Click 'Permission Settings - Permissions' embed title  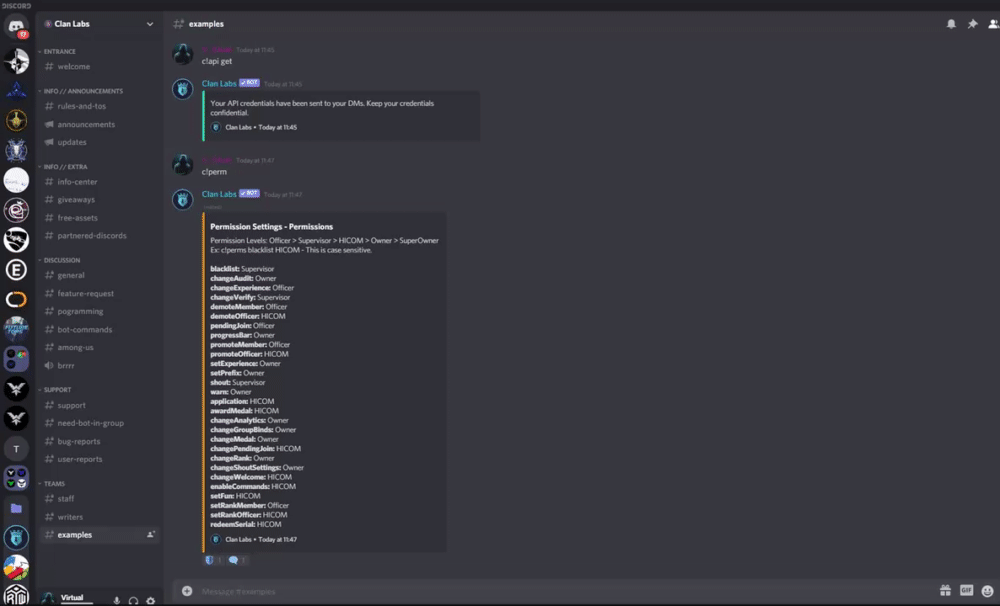(x=272, y=226)
